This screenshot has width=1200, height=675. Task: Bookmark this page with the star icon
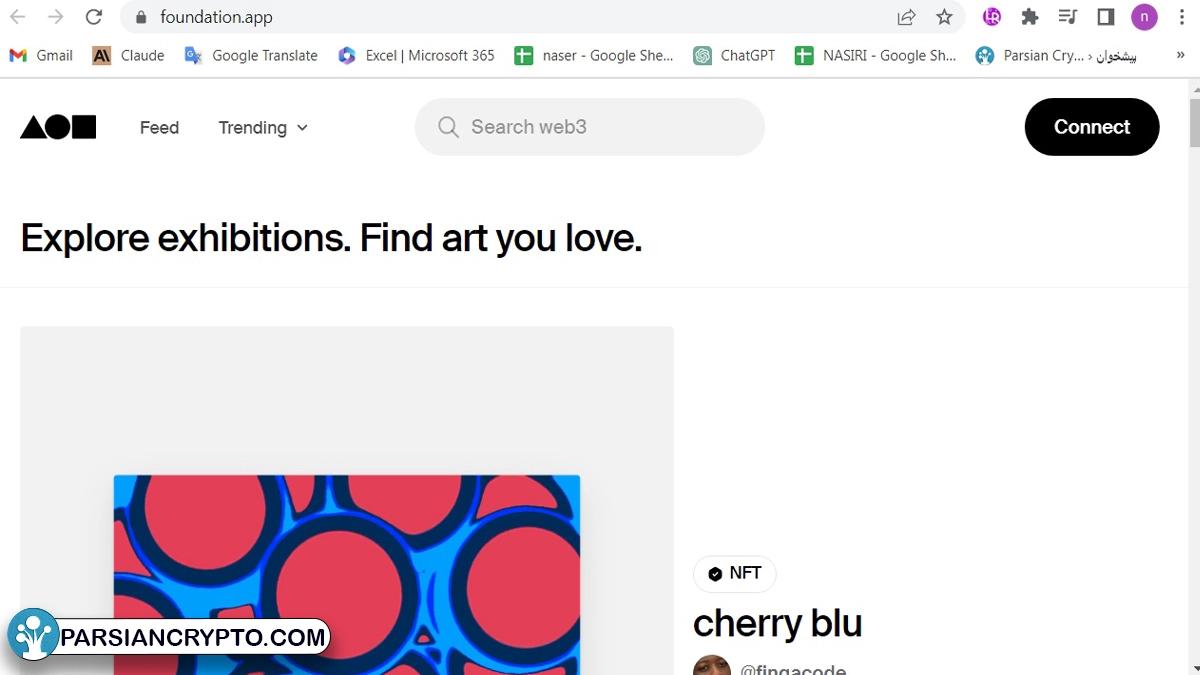click(x=944, y=17)
